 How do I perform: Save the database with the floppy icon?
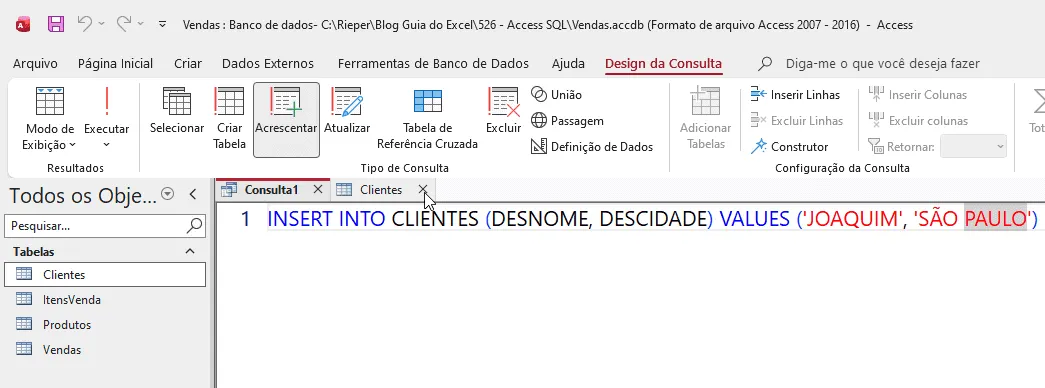point(57,25)
